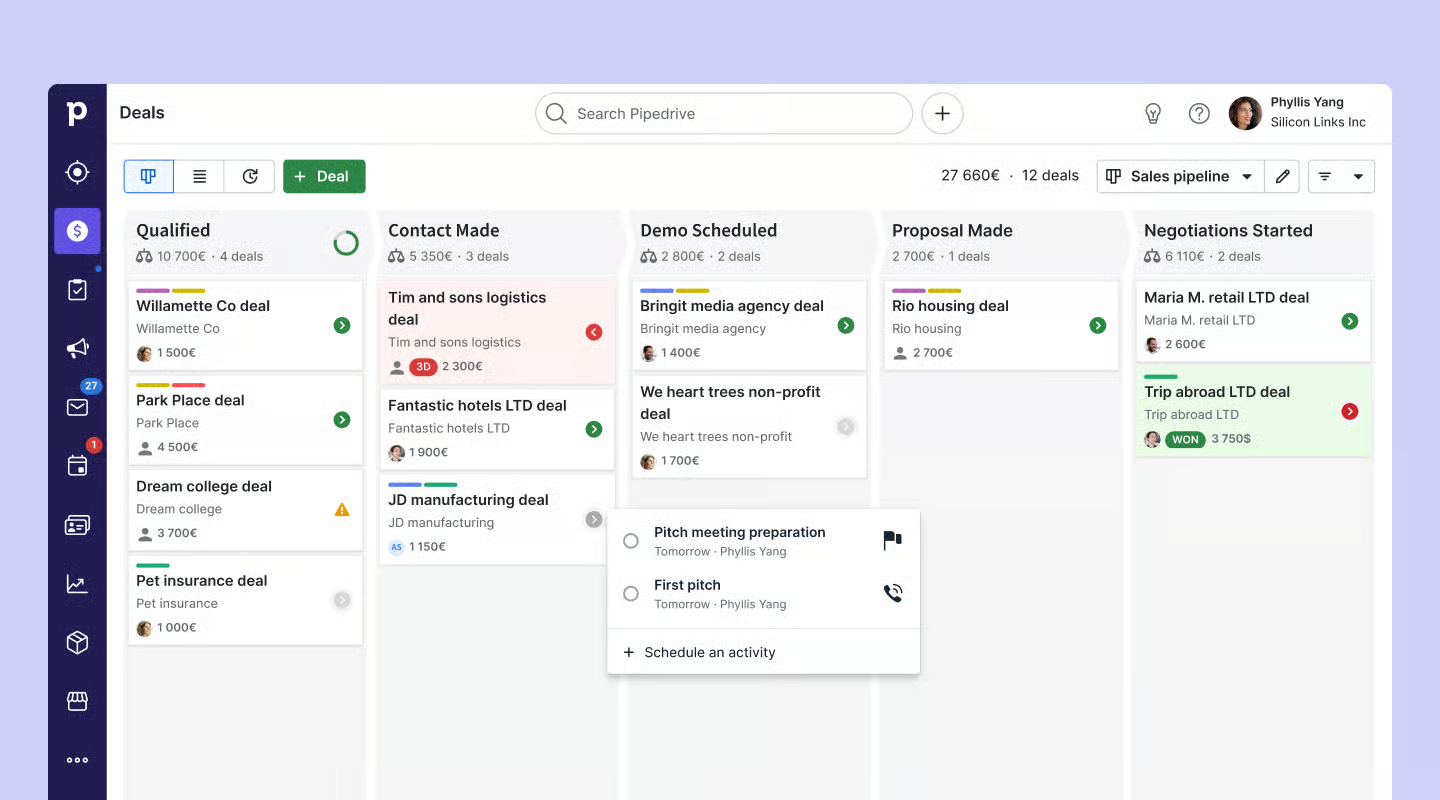Image resolution: width=1440 pixels, height=800 pixels.
Task: Open Mail showing 27 unread messages
Action: [x=77, y=407]
